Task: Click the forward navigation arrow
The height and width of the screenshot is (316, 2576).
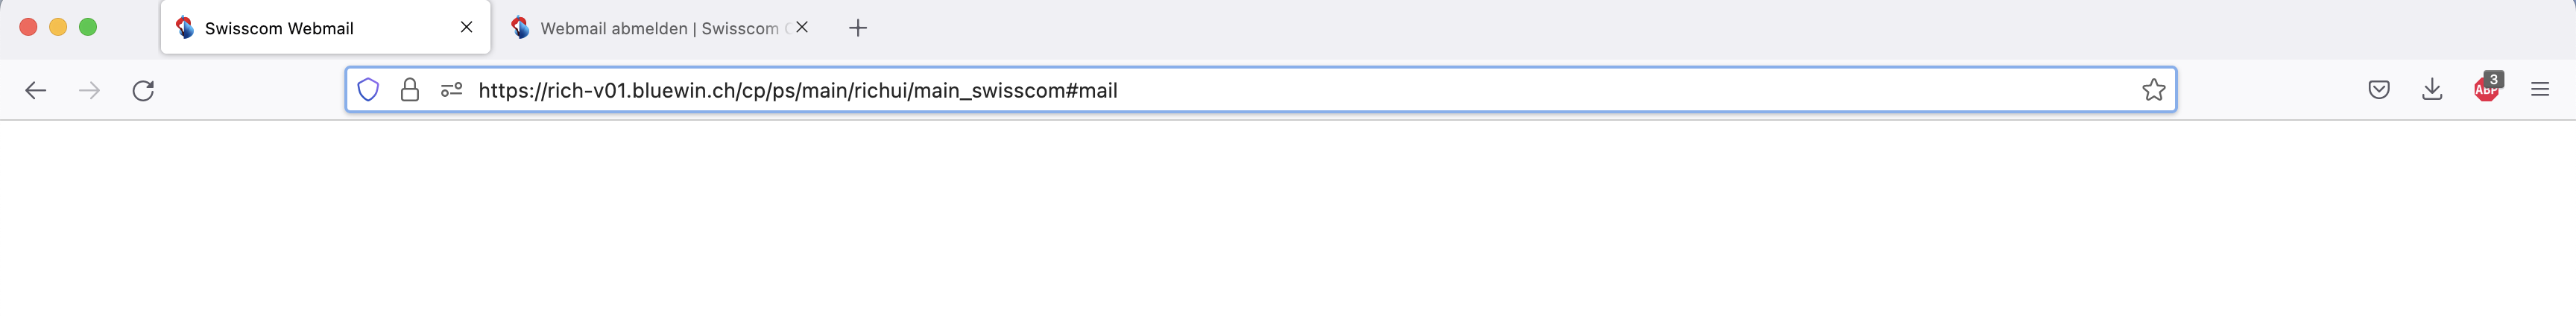Action: (x=89, y=90)
